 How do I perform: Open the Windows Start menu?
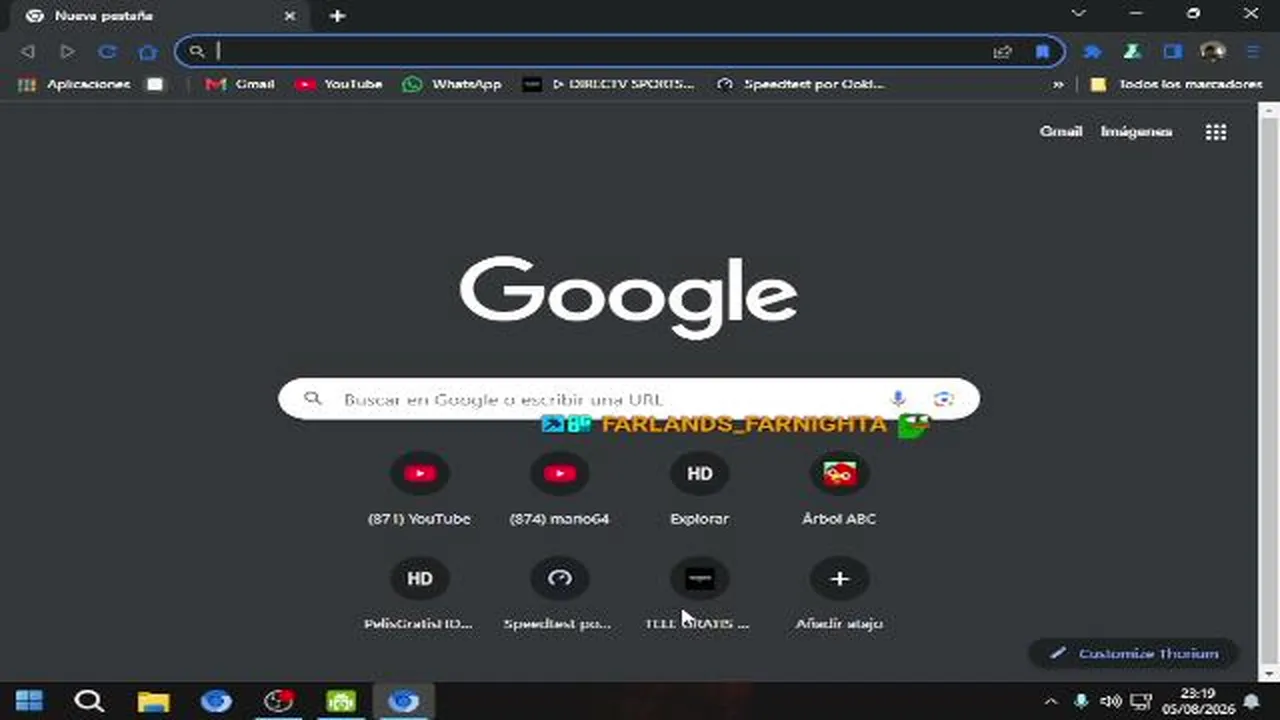29,701
